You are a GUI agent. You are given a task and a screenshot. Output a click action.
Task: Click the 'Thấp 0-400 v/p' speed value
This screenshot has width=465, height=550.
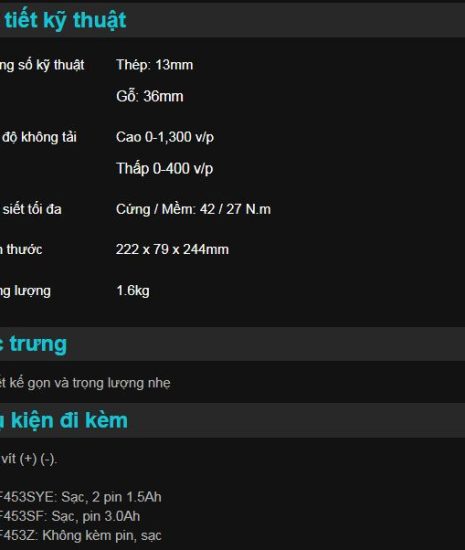coord(164,168)
